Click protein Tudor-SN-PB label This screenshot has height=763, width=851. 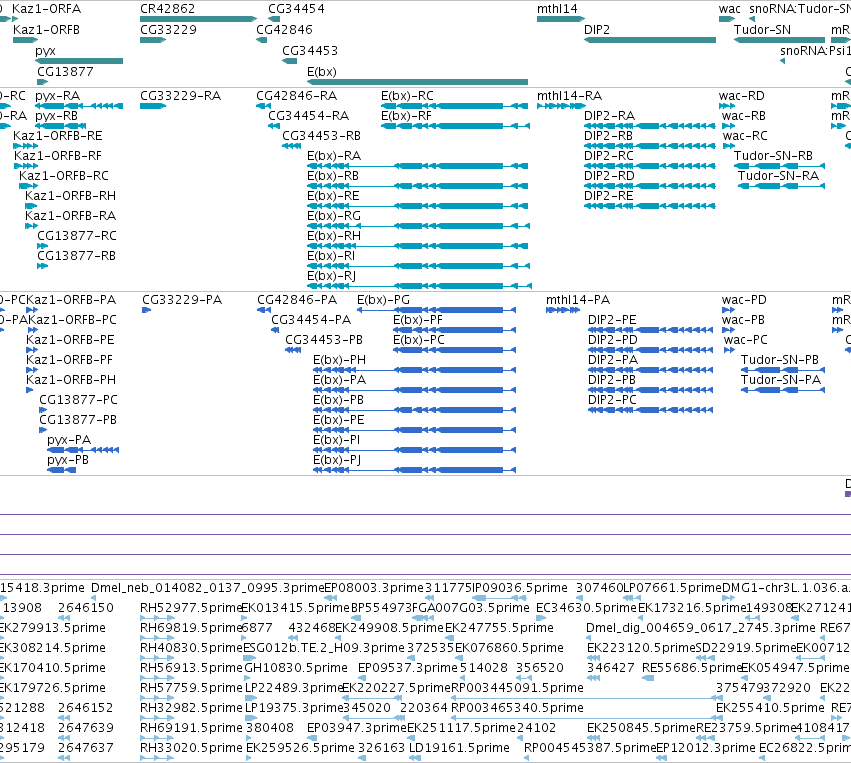tap(780, 360)
